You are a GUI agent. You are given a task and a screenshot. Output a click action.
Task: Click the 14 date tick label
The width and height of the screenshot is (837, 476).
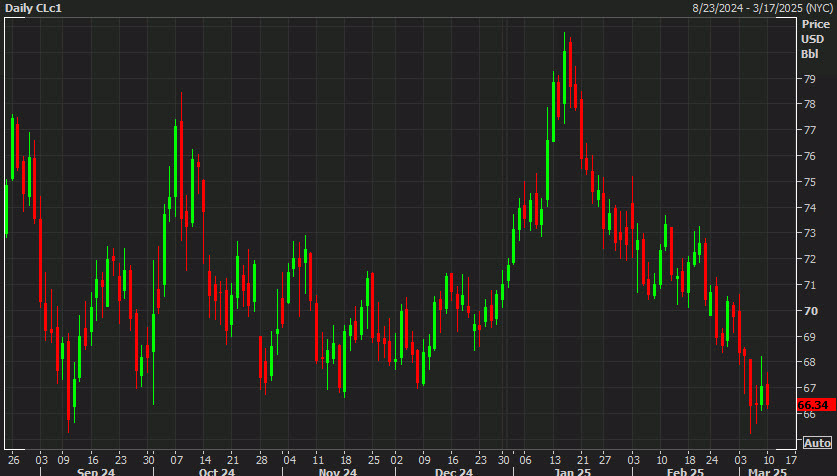coord(205,459)
